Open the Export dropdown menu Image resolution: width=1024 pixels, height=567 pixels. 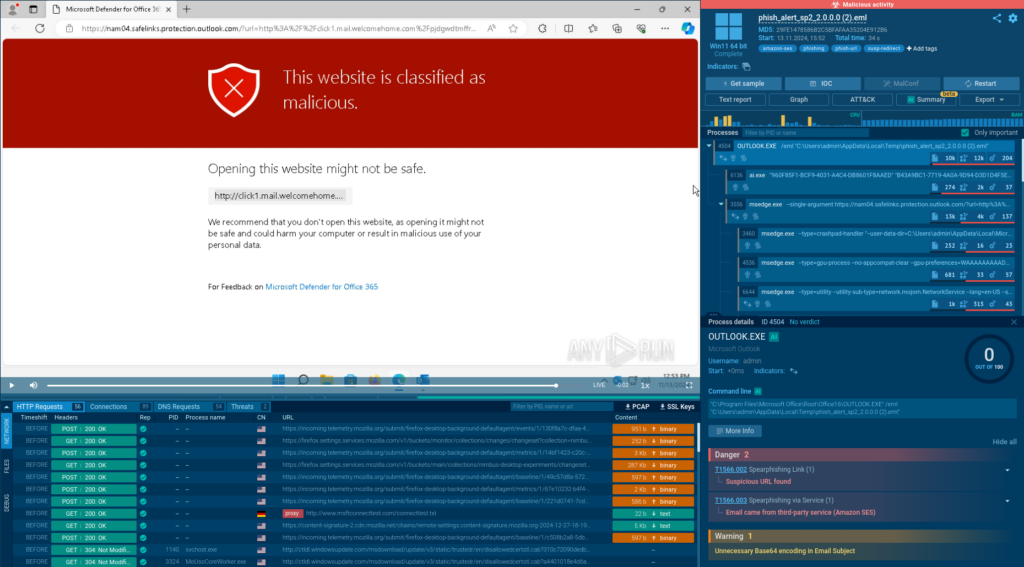click(988, 99)
